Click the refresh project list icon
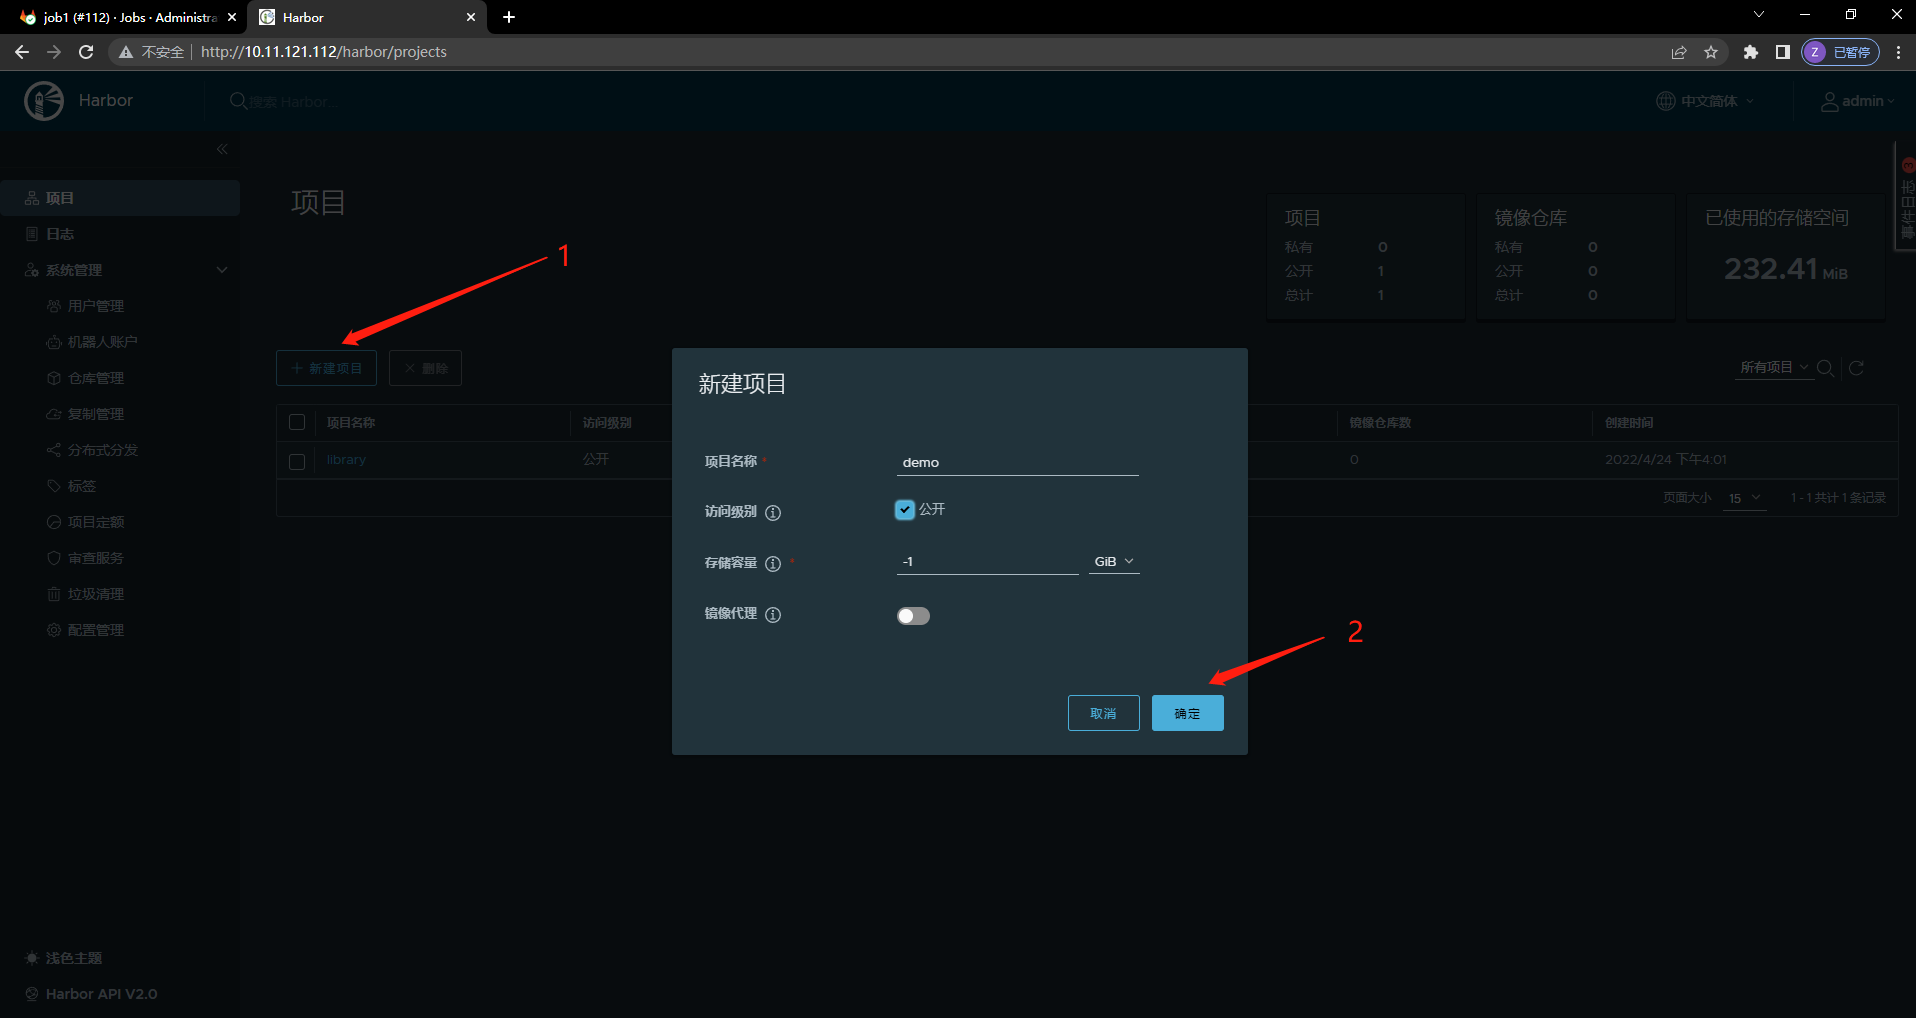Viewport: 1916px width, 1018px height. tap(1856, 368)
